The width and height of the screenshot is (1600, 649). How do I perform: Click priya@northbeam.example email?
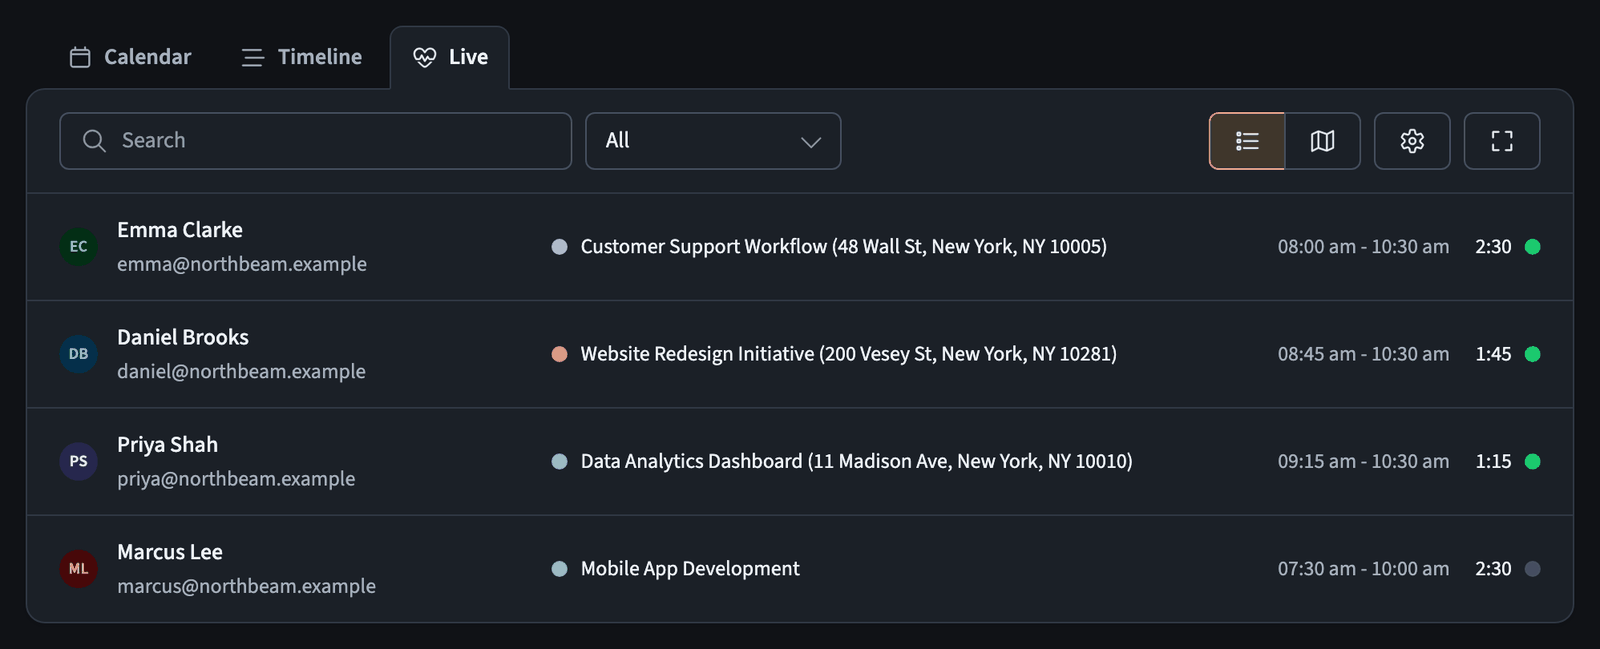tap(236, 479)
